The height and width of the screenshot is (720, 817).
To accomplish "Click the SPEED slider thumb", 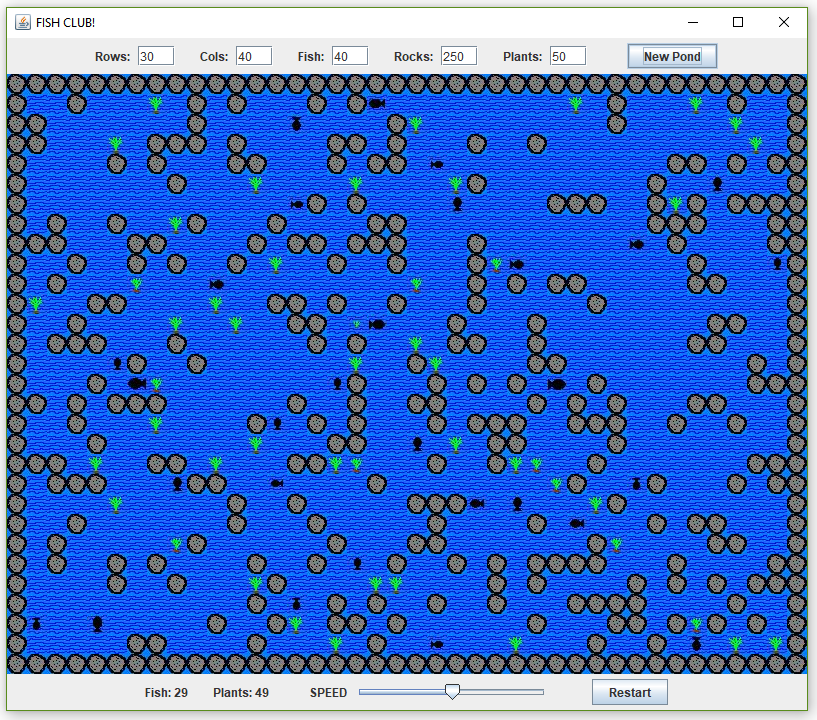I will click(x=452, y=692).
